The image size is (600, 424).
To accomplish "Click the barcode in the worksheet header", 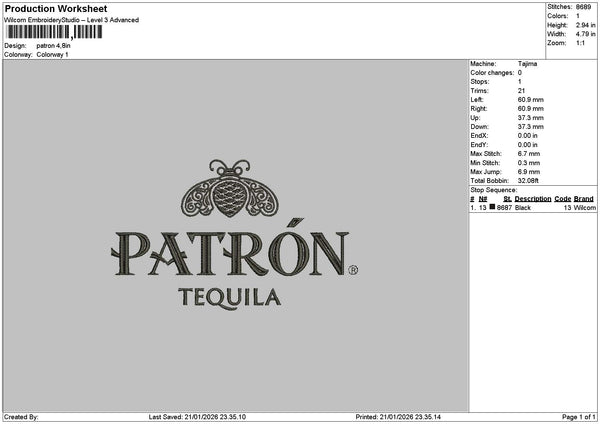I will (54, 32).
